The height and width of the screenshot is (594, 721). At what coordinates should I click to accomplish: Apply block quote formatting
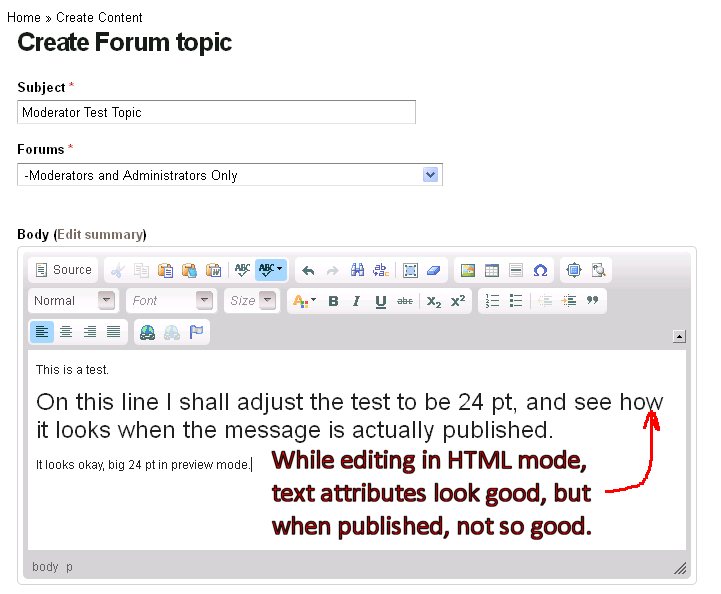(x=593, y=301)
